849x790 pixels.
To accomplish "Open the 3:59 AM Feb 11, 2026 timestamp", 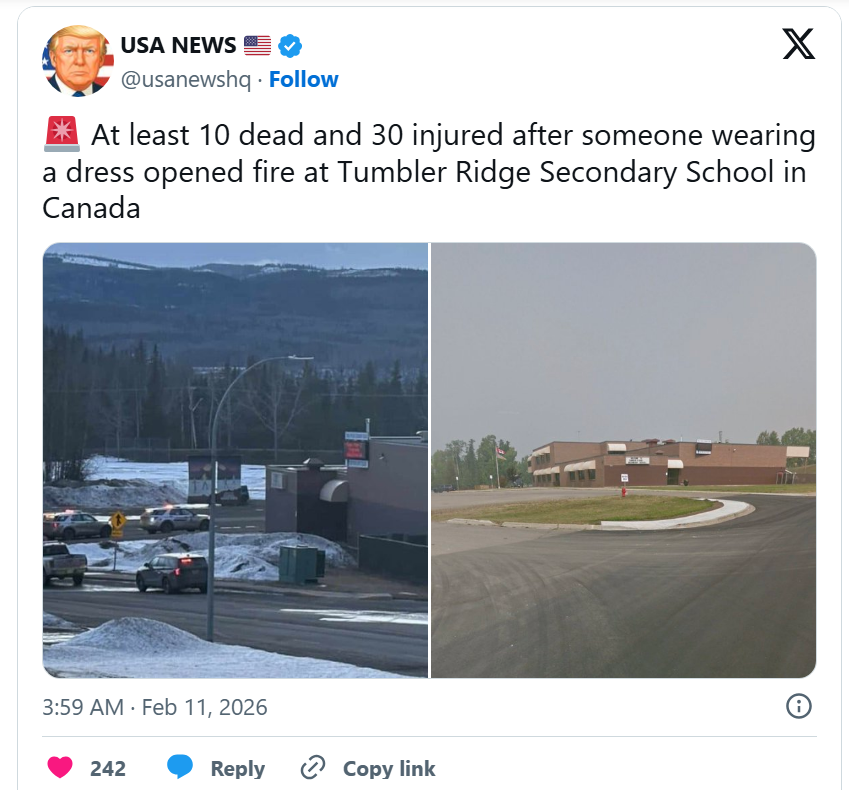I will point(155,707).
